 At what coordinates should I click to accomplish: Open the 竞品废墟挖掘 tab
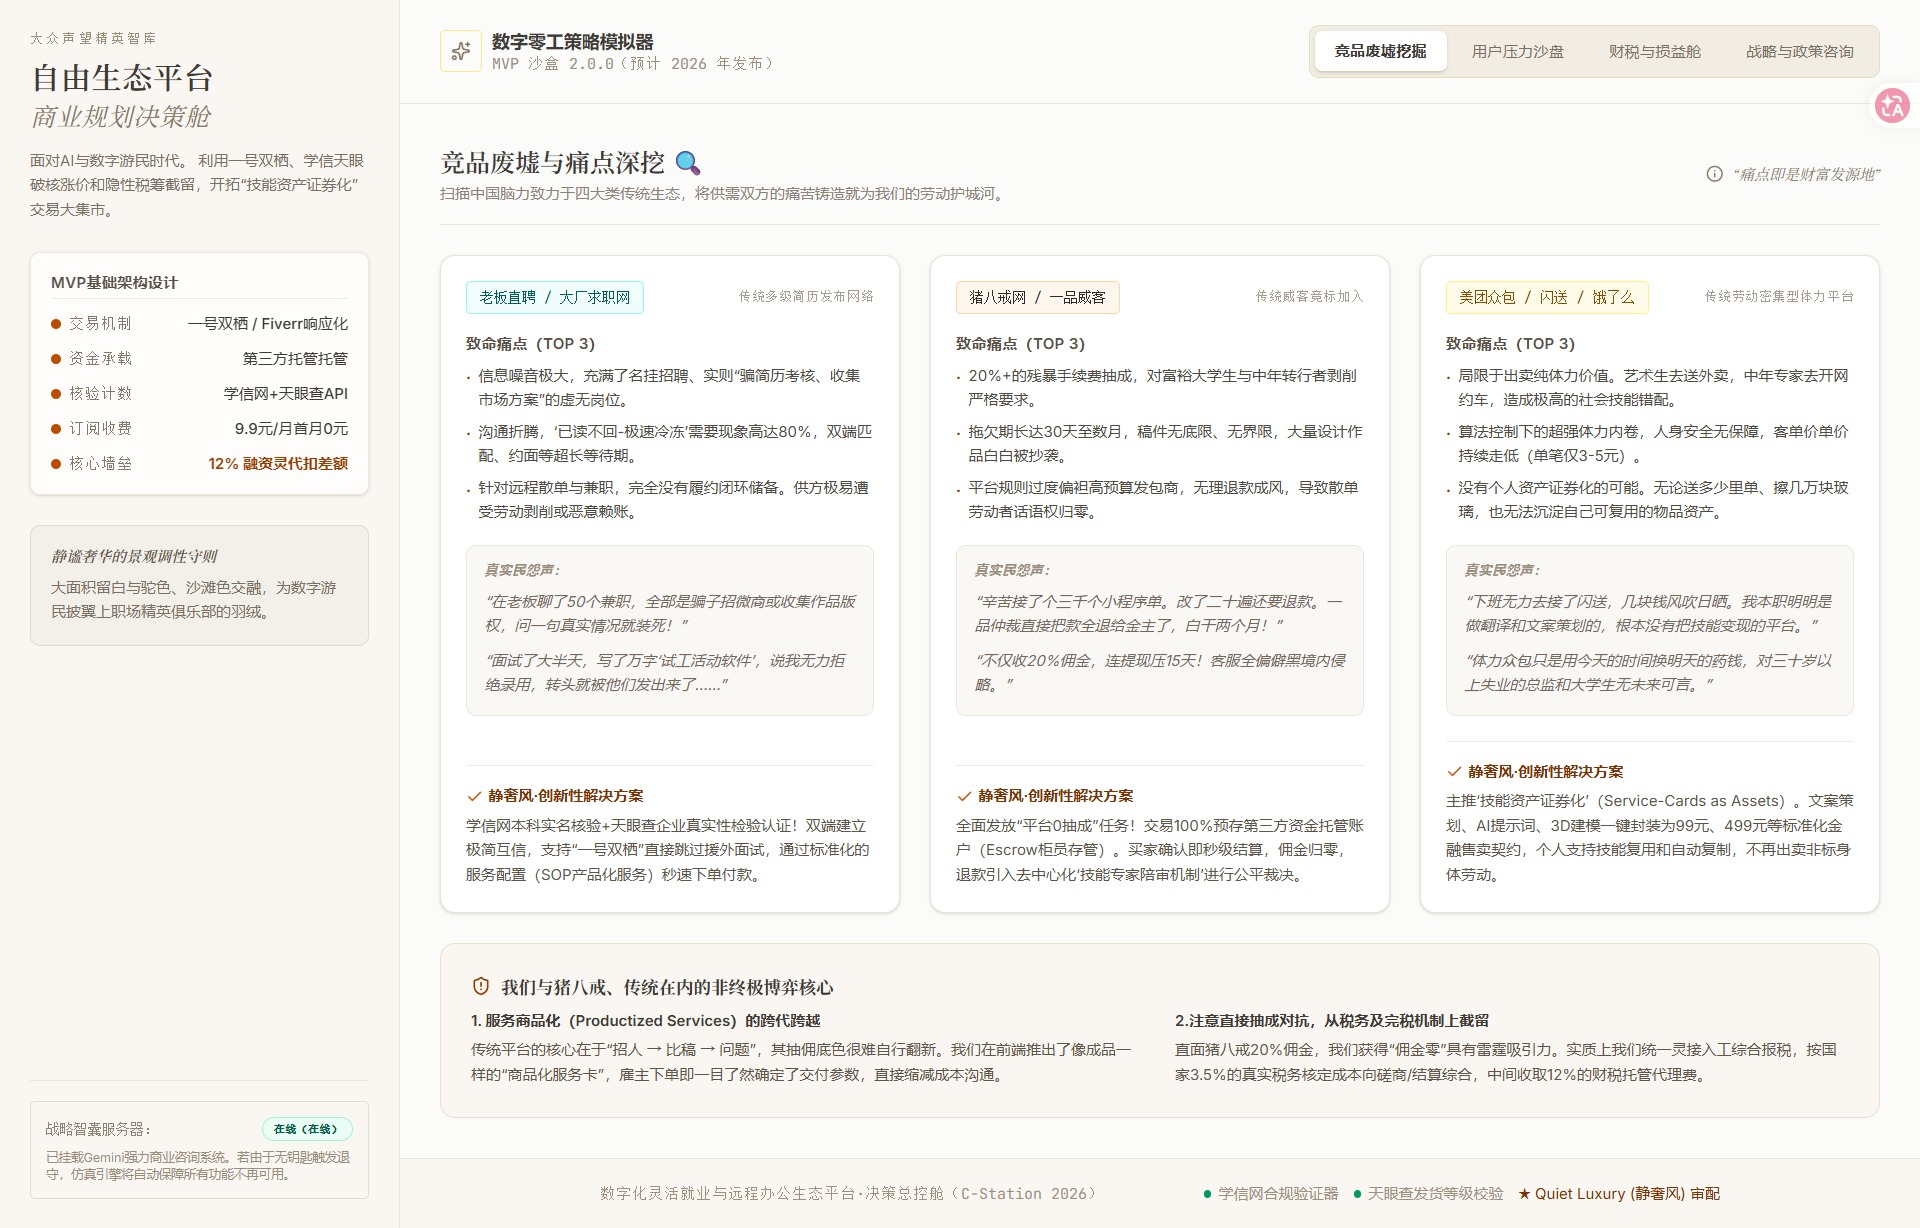pyautogui.click(x=1380, y=51)
